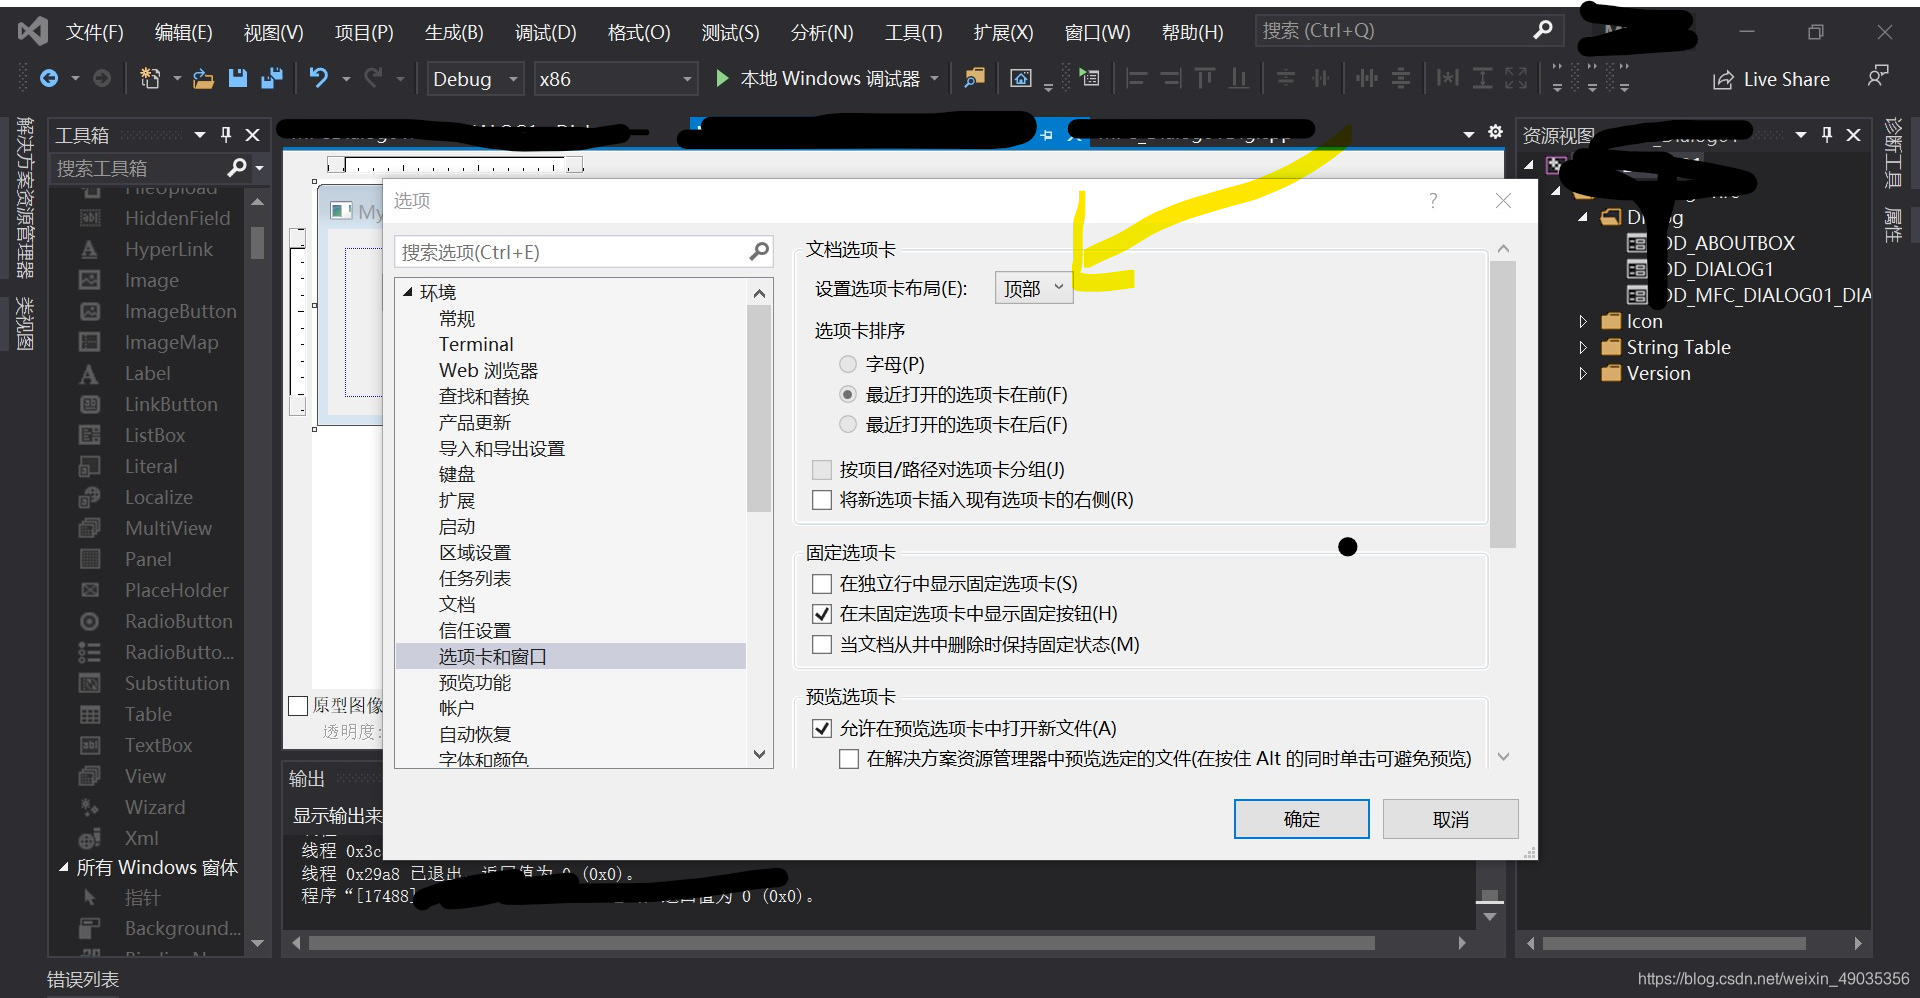Click the output panel horizontal scrollbar
The image size is (1920, 998).
point(841,943)
